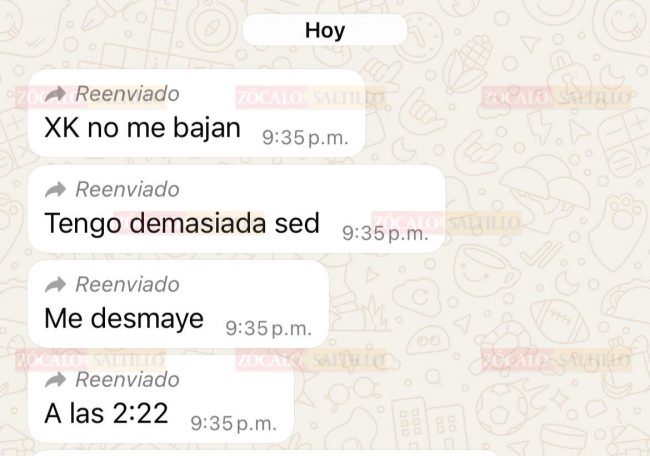Click the timestamp next to "Tengo demasiada sed"
This screenshot has height=456, width=650.
385,233
